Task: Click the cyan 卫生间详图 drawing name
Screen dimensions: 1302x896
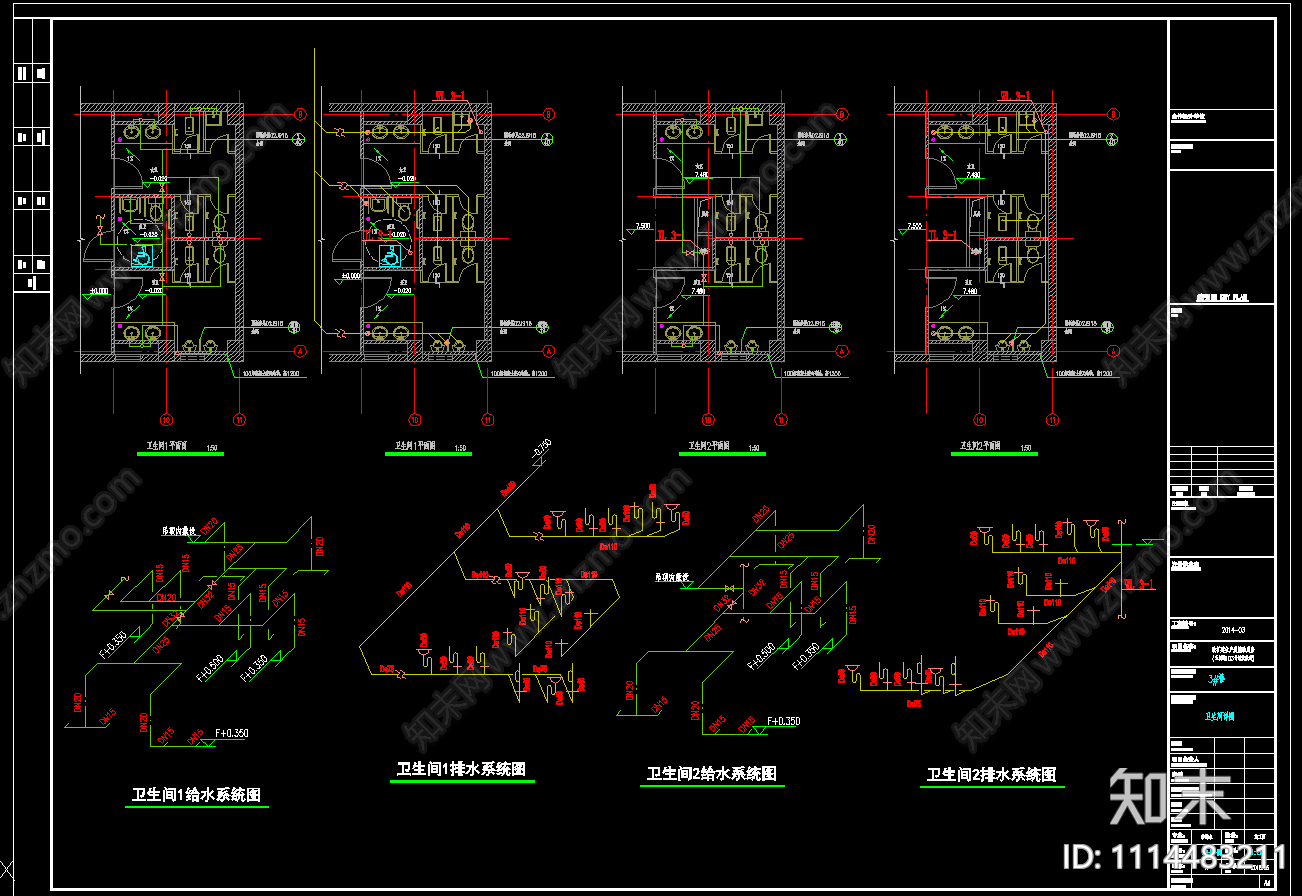Action: (1221, 716)
